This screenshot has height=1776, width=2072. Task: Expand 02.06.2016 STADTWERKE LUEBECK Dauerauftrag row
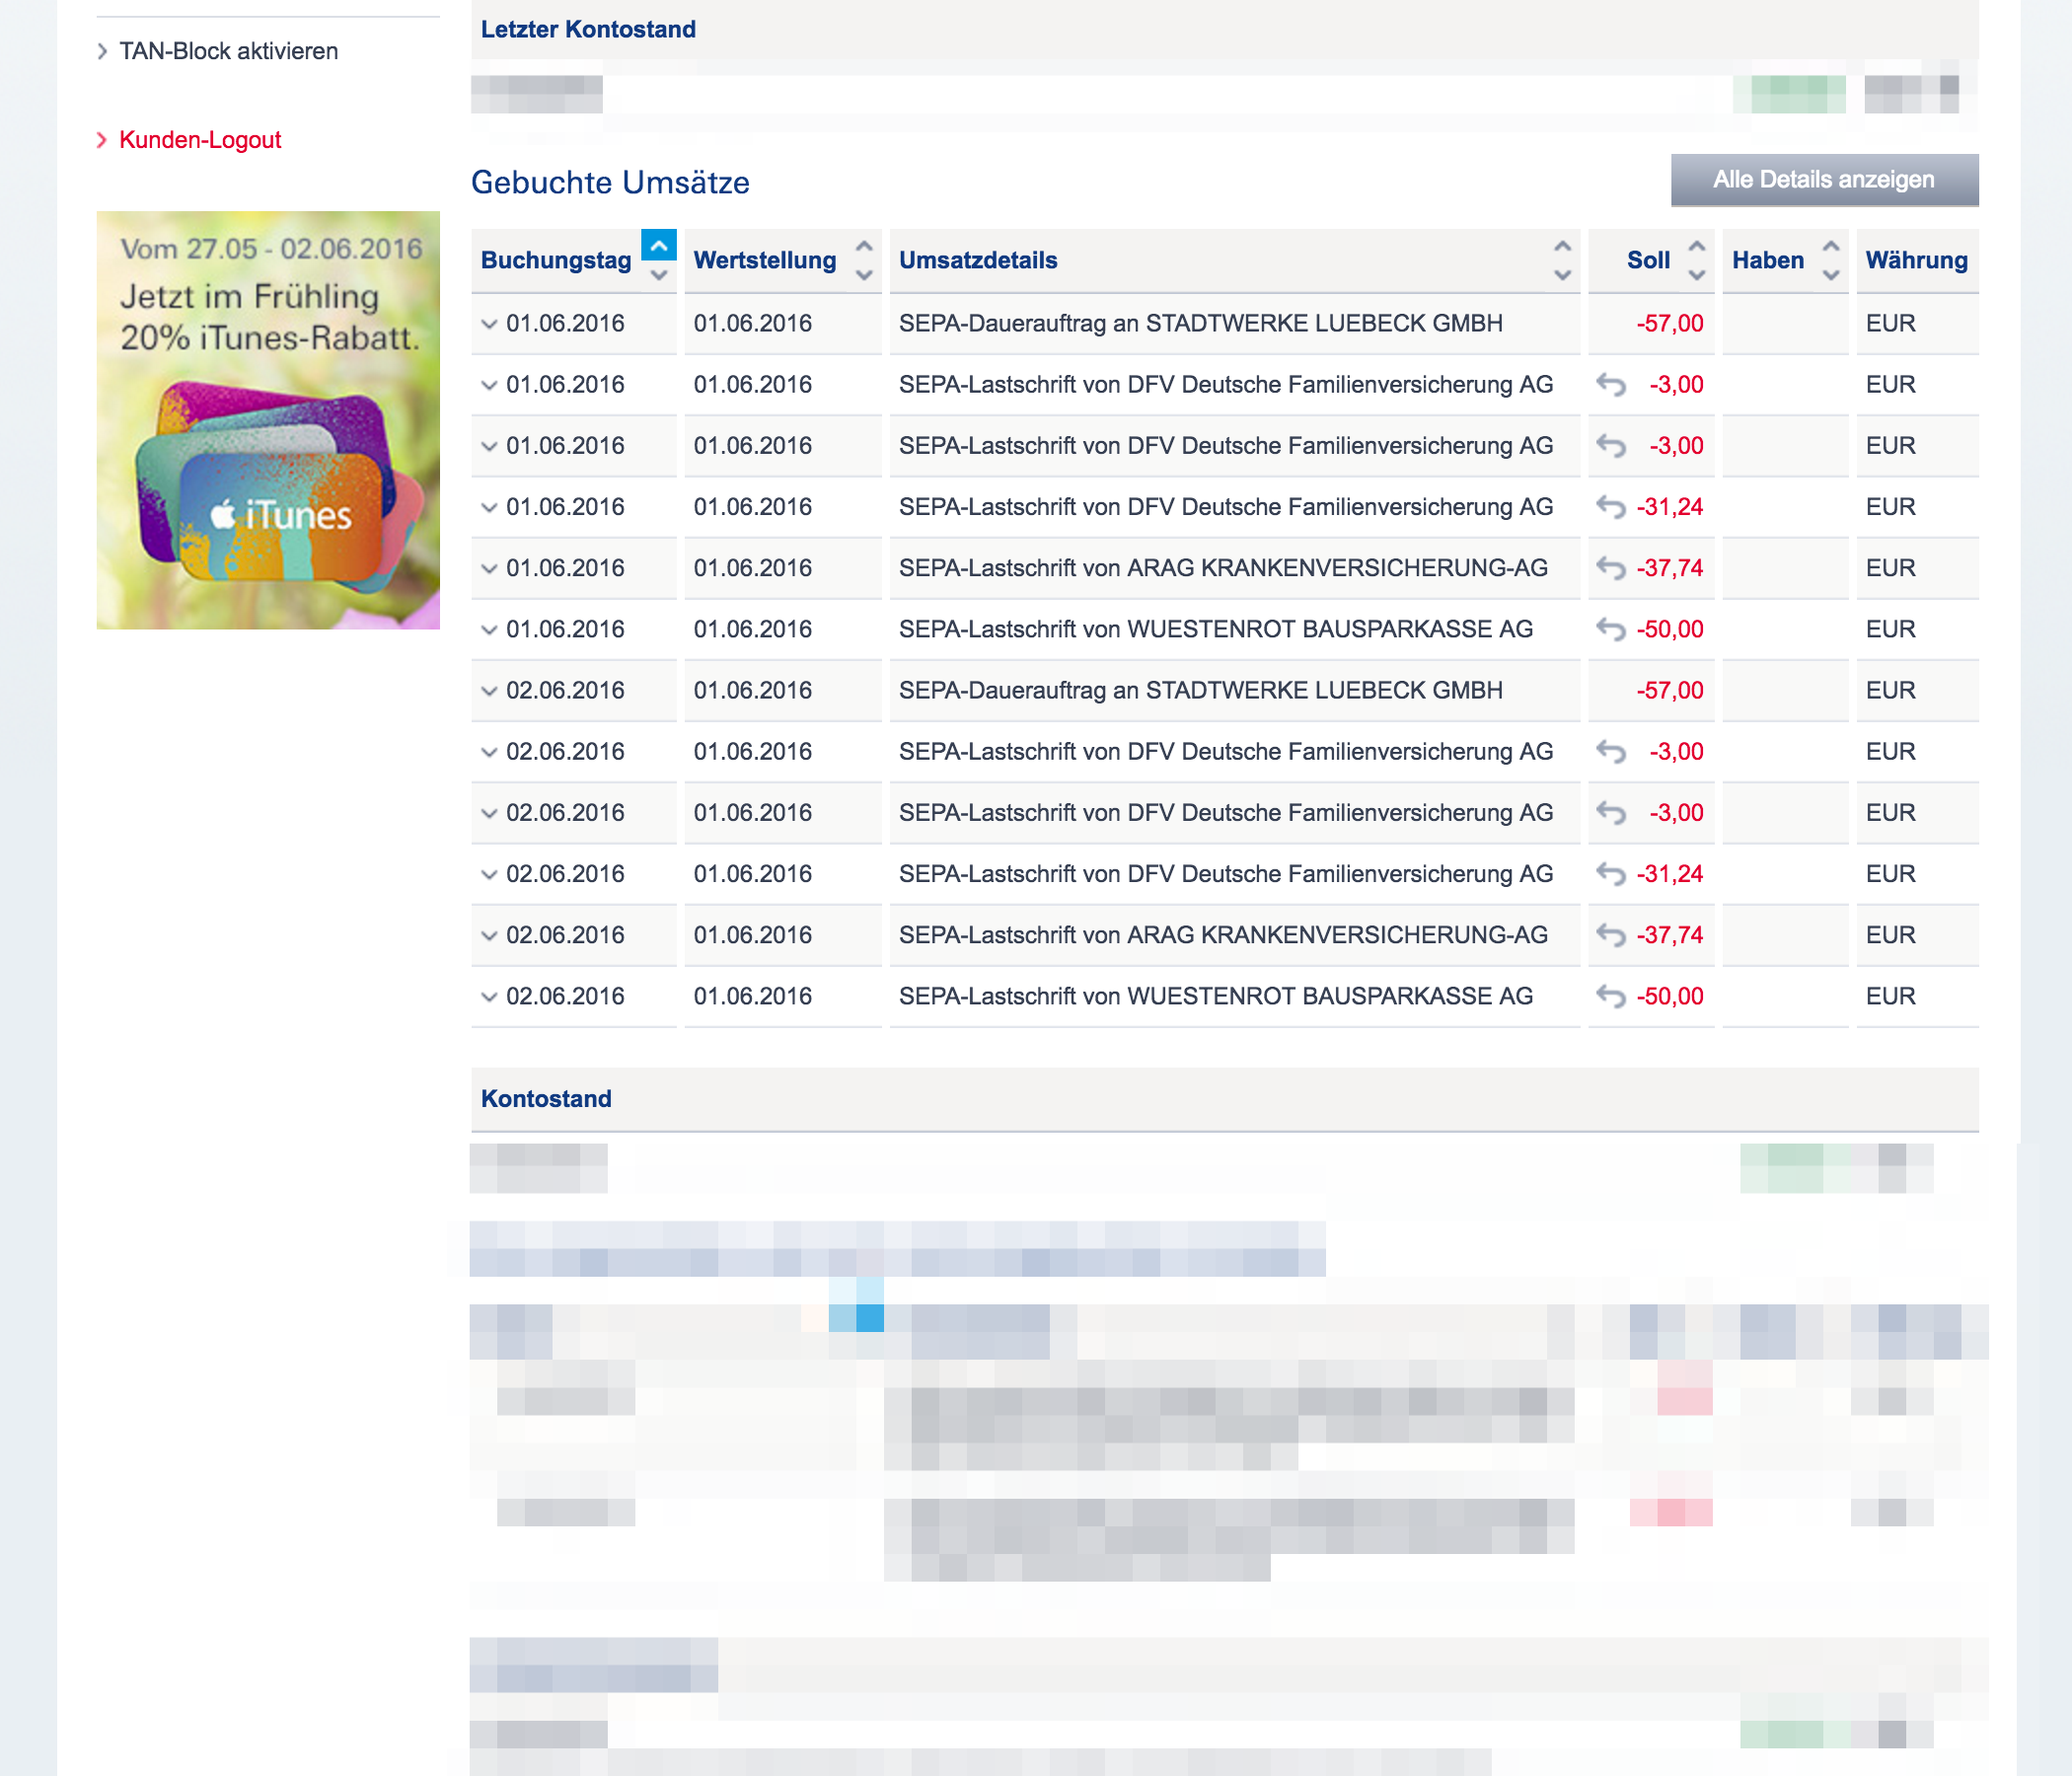[x=489, y=691]
